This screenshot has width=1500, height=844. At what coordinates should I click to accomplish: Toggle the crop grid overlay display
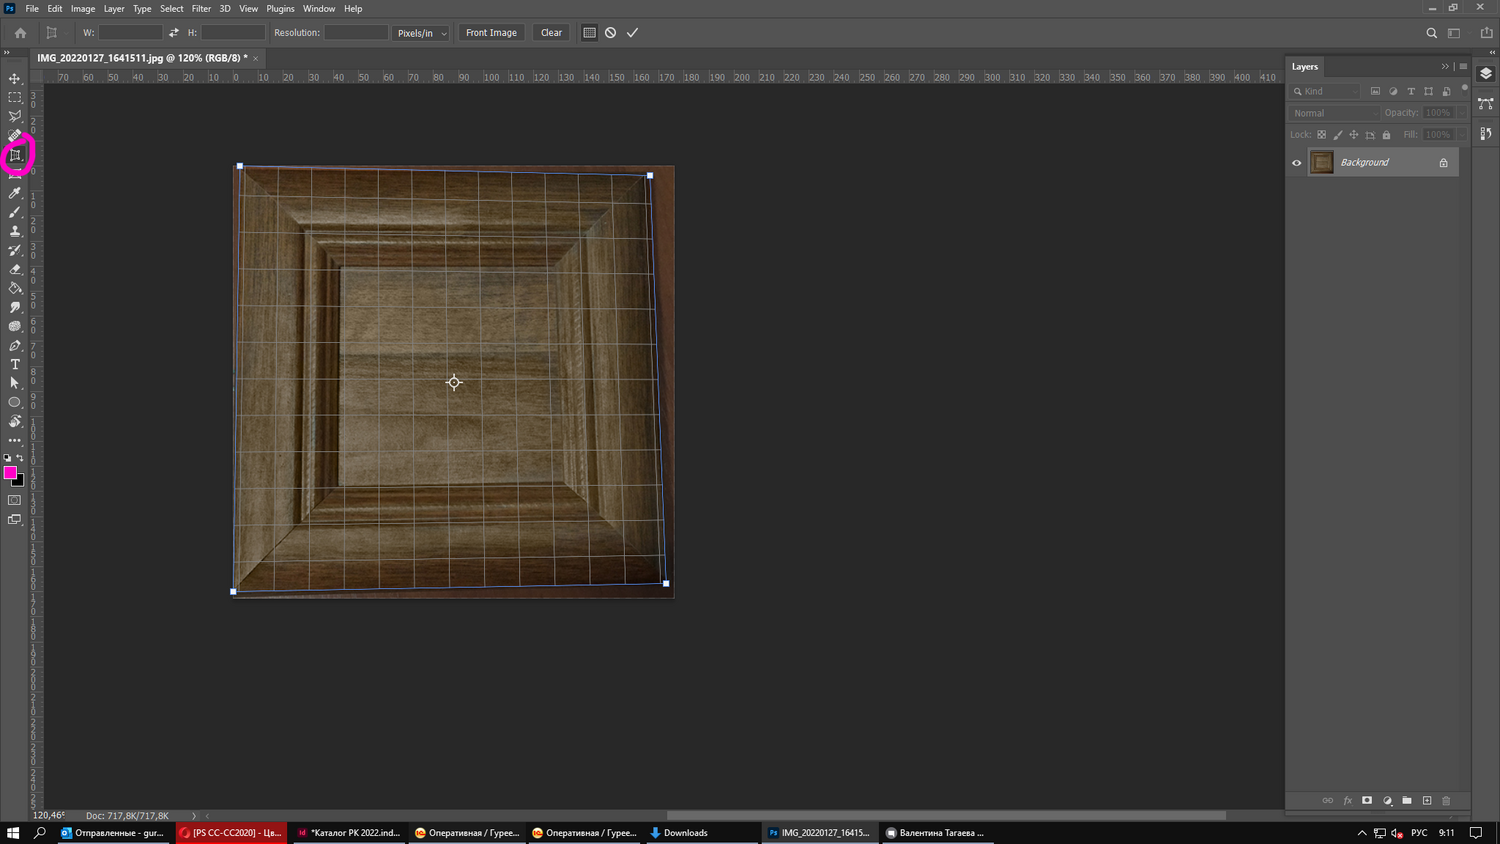click(x=589, y=33)
